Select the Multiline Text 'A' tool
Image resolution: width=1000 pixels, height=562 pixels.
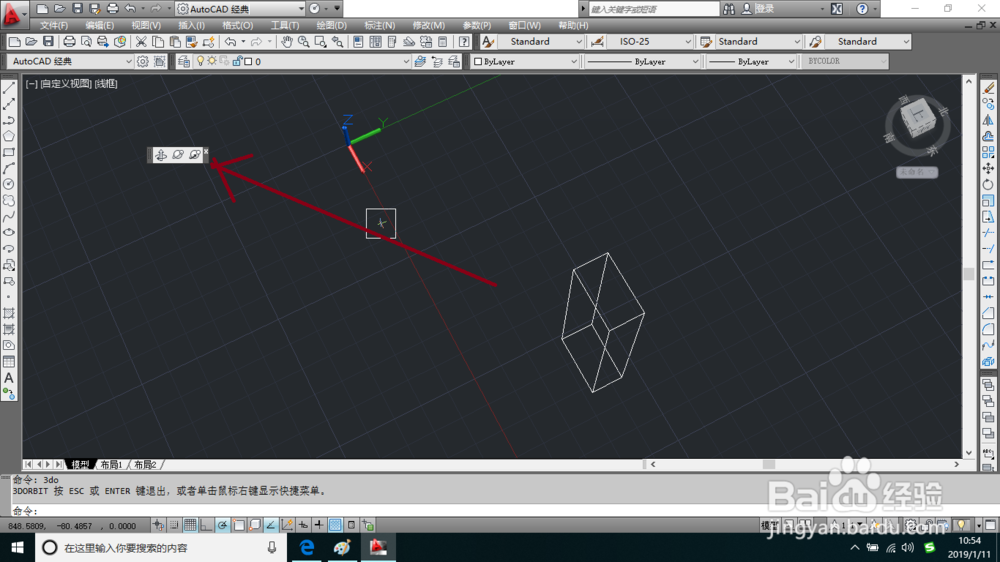click(x=9, y=378)
